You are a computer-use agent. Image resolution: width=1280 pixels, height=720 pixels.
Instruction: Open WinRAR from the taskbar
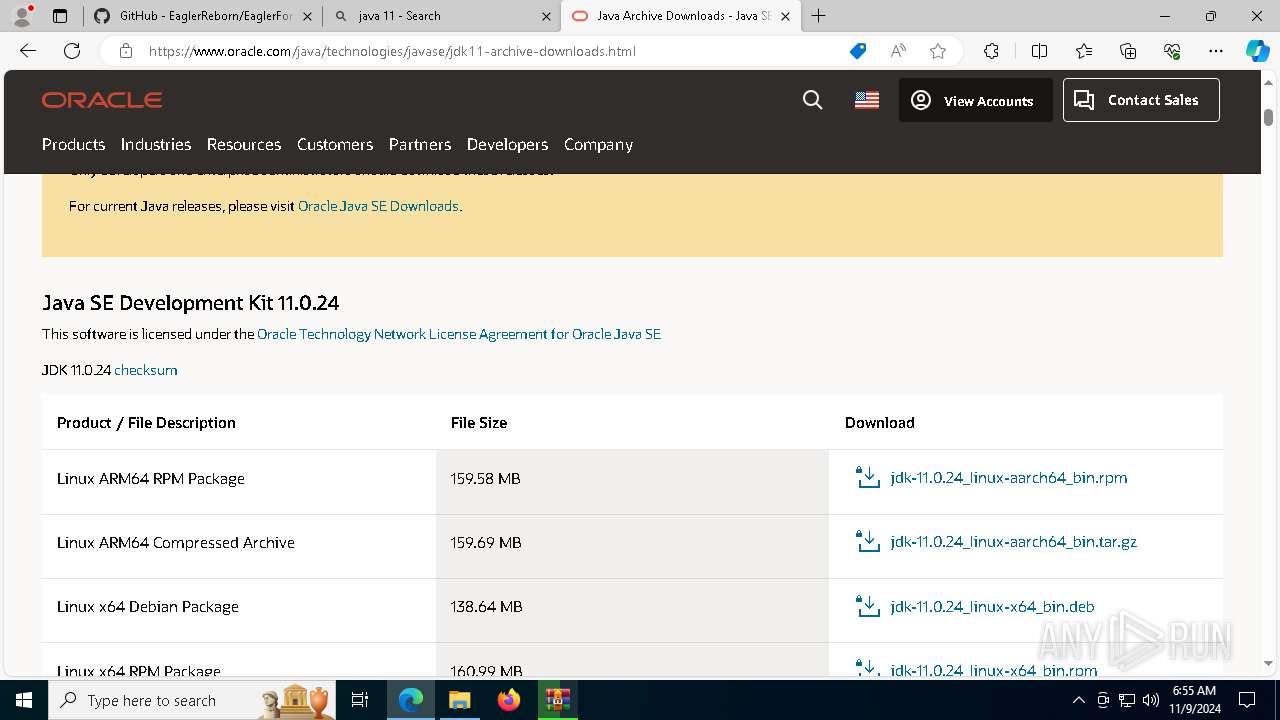point(557,700)
